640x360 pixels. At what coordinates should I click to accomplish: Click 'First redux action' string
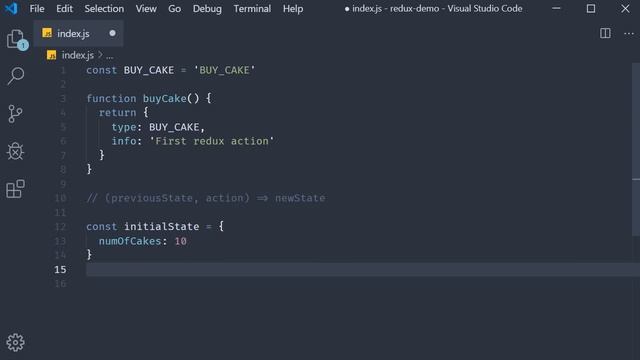(211, 141)
